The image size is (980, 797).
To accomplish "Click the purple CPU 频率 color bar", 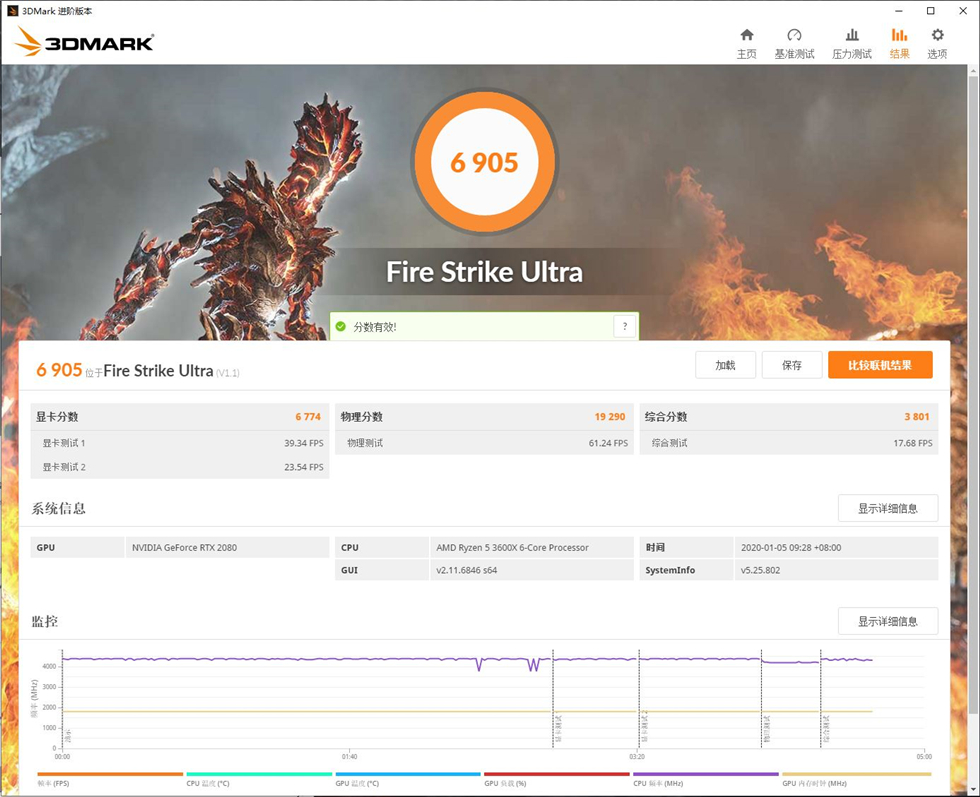I will (704, 774).
